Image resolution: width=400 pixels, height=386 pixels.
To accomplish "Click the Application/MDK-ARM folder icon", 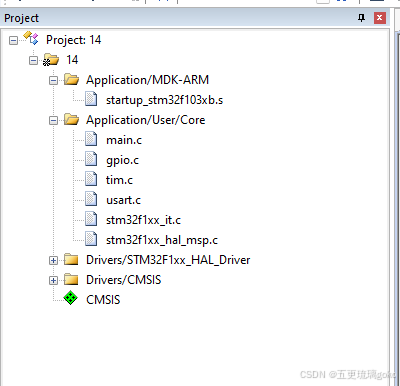I will pyautogui.click(x=71, y=80).
